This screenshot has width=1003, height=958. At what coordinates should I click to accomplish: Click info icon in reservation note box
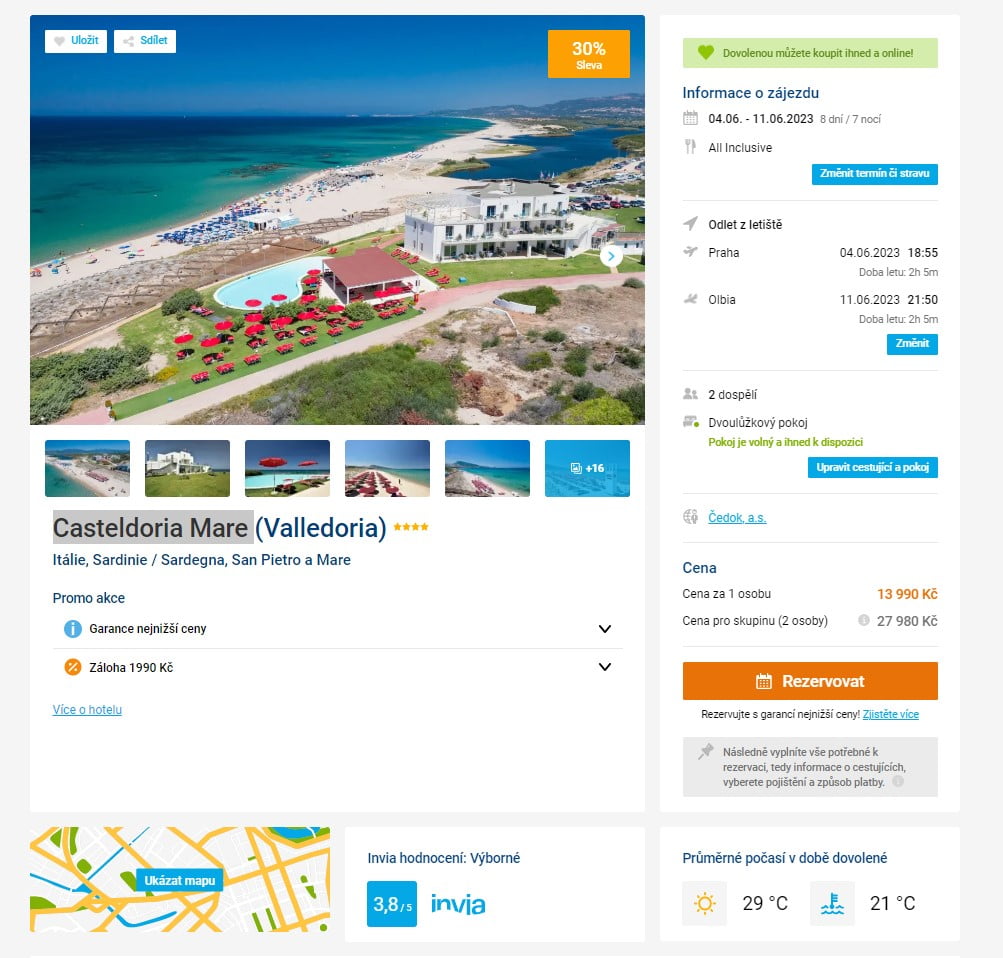click(x=898, y=782)
